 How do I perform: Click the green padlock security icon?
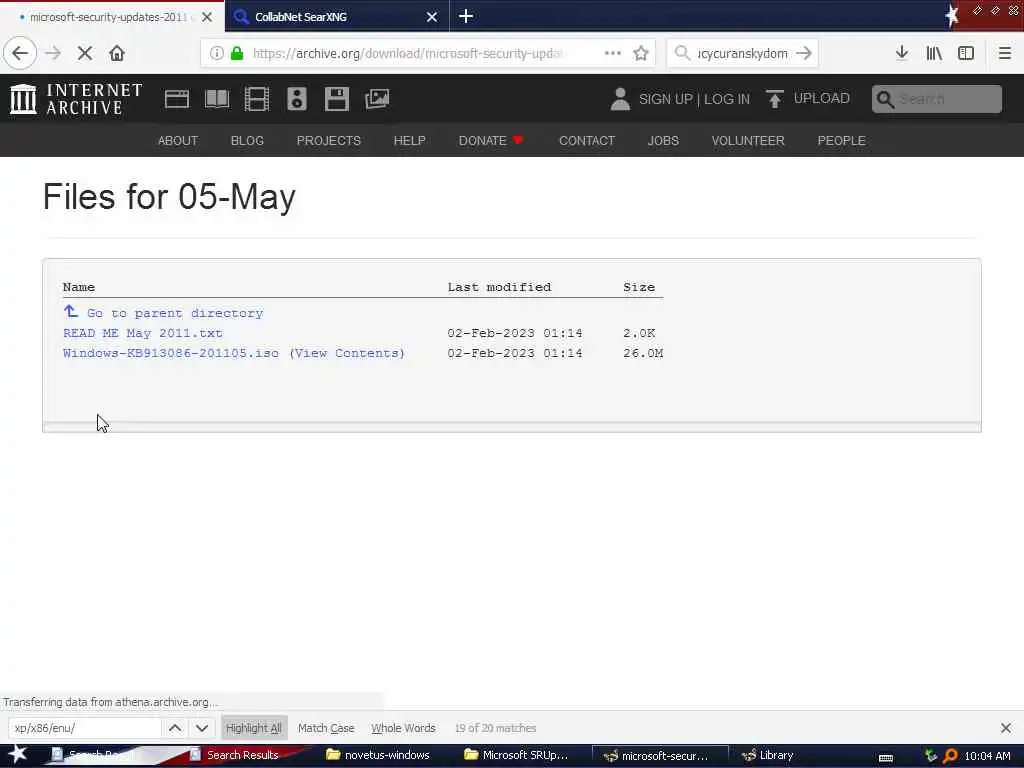coord(237,53)
